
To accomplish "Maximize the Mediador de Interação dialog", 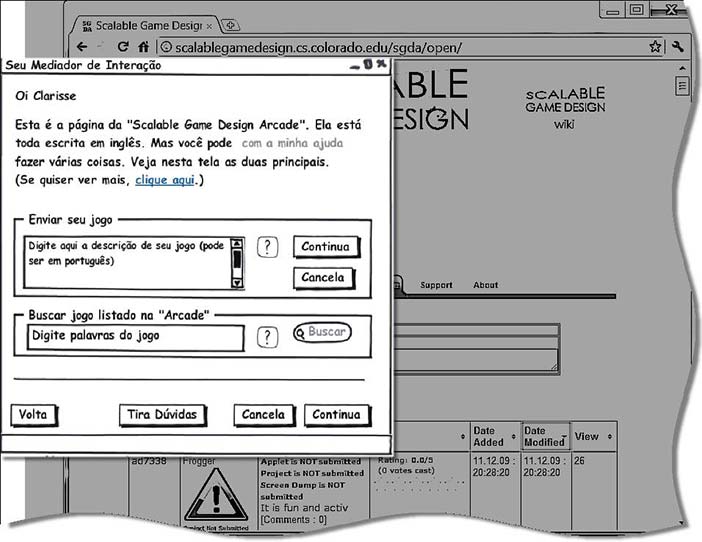I will (x=368, y=64).
